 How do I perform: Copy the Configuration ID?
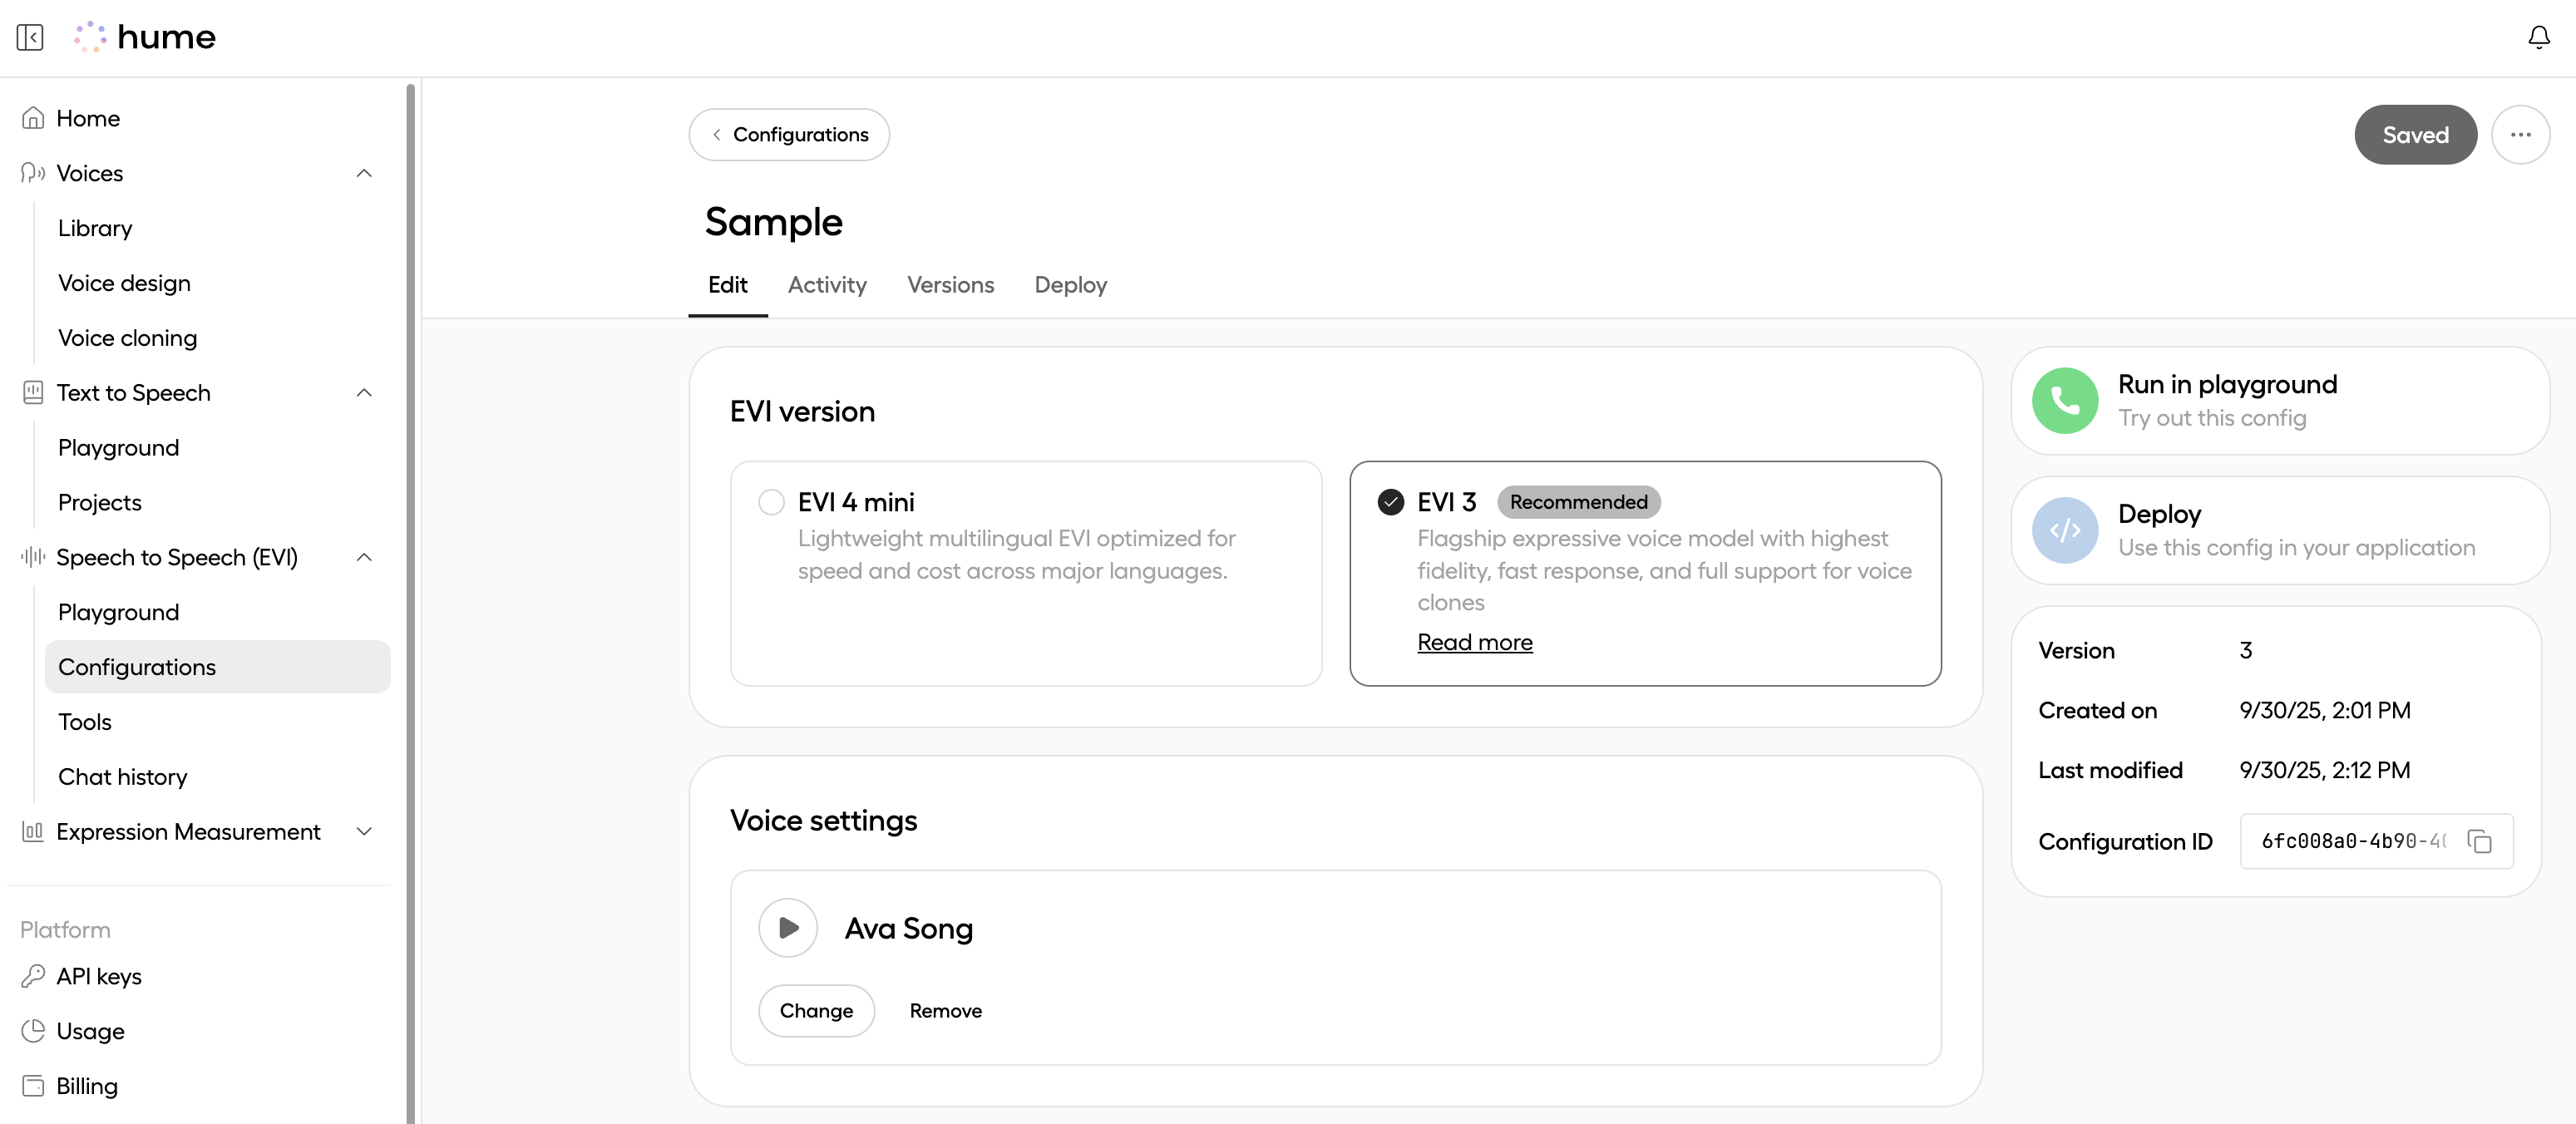click(x=2479, y=841)
